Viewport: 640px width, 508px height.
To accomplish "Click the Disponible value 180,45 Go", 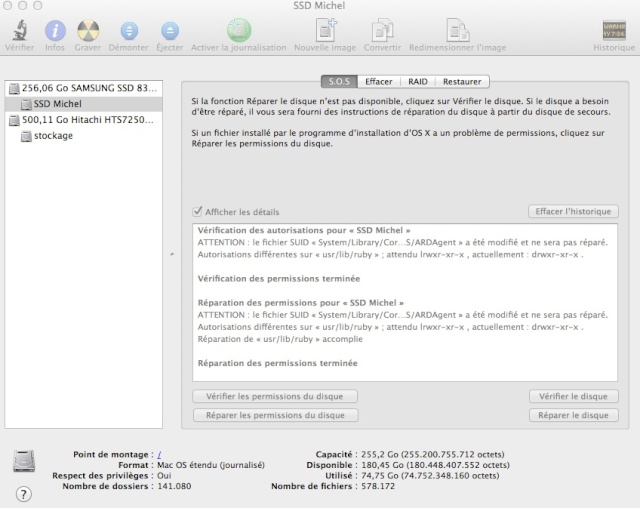I will [x=435, y=465].
